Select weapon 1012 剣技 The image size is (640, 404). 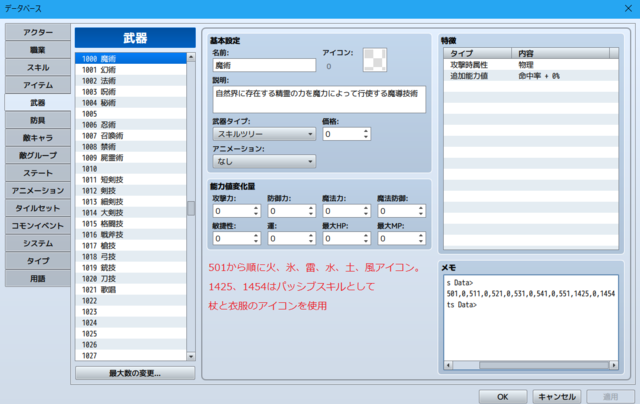coord(131,191)
